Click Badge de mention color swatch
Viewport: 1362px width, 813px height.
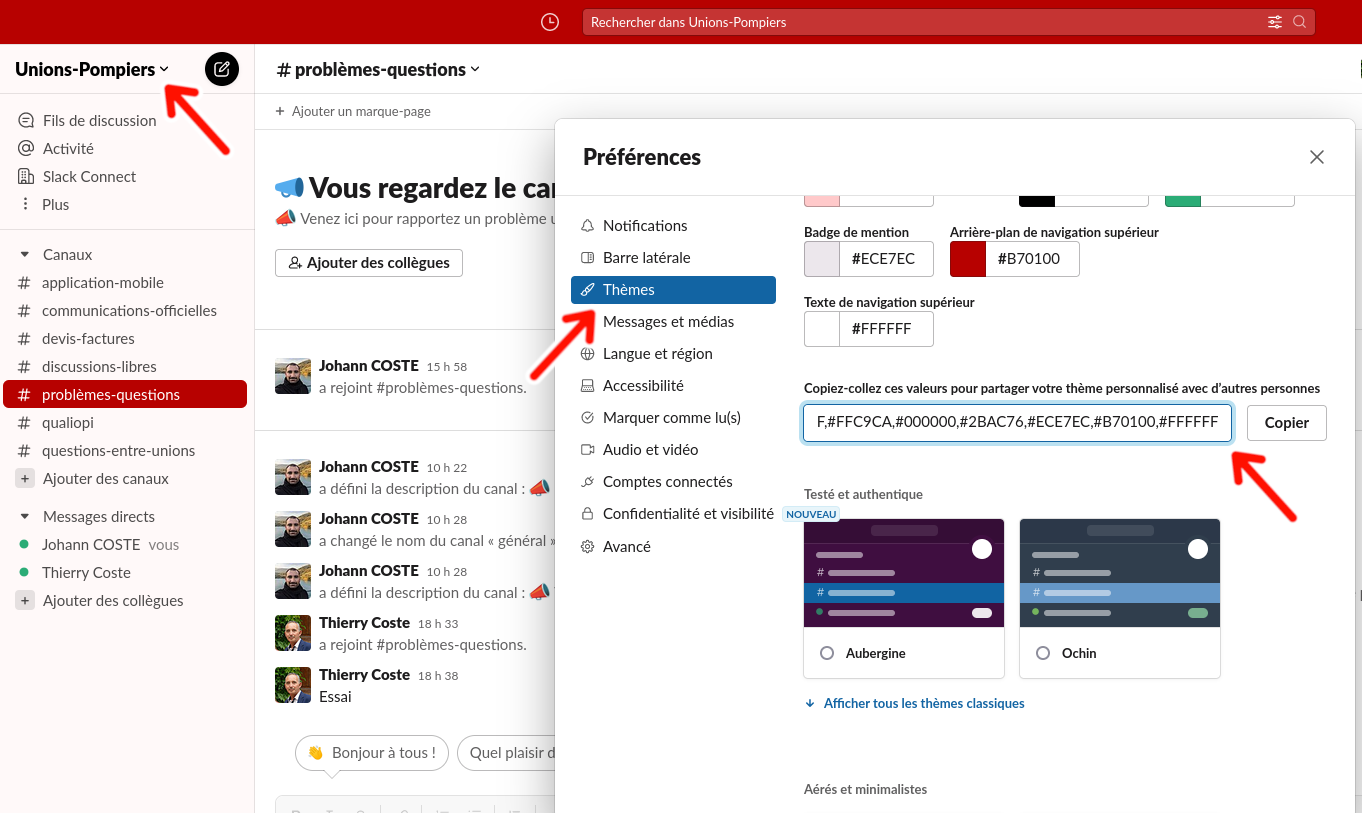[x=822, y=259]
